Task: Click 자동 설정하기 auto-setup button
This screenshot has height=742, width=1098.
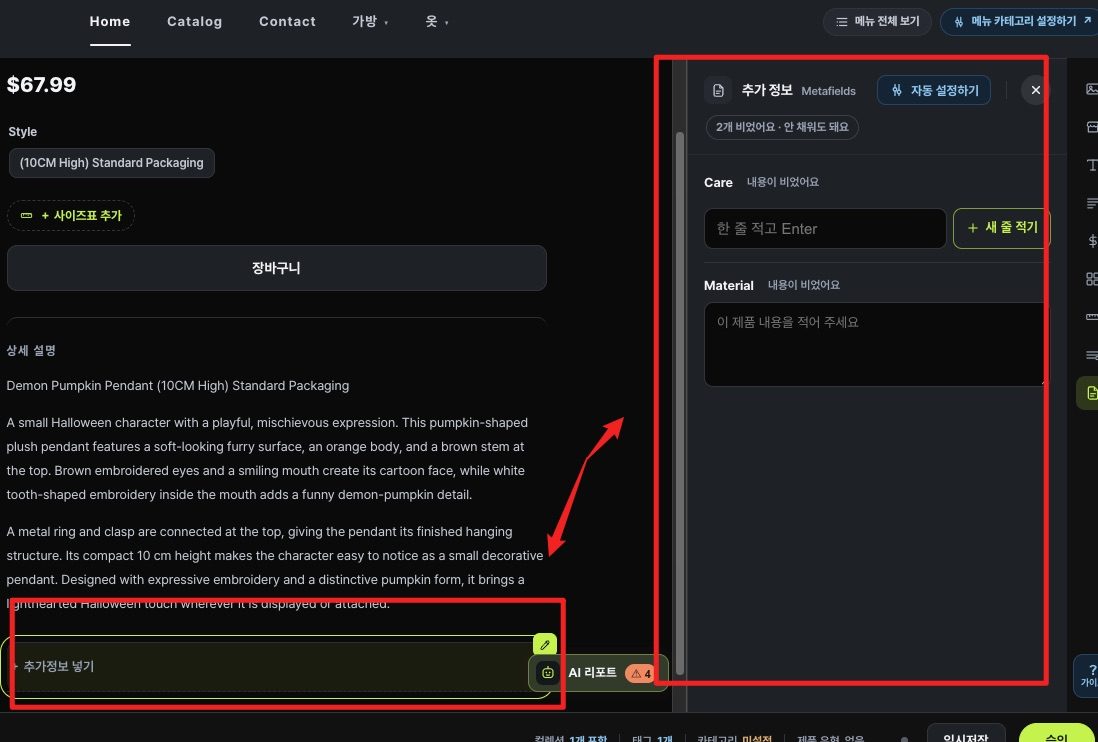Action: (933, 90)
